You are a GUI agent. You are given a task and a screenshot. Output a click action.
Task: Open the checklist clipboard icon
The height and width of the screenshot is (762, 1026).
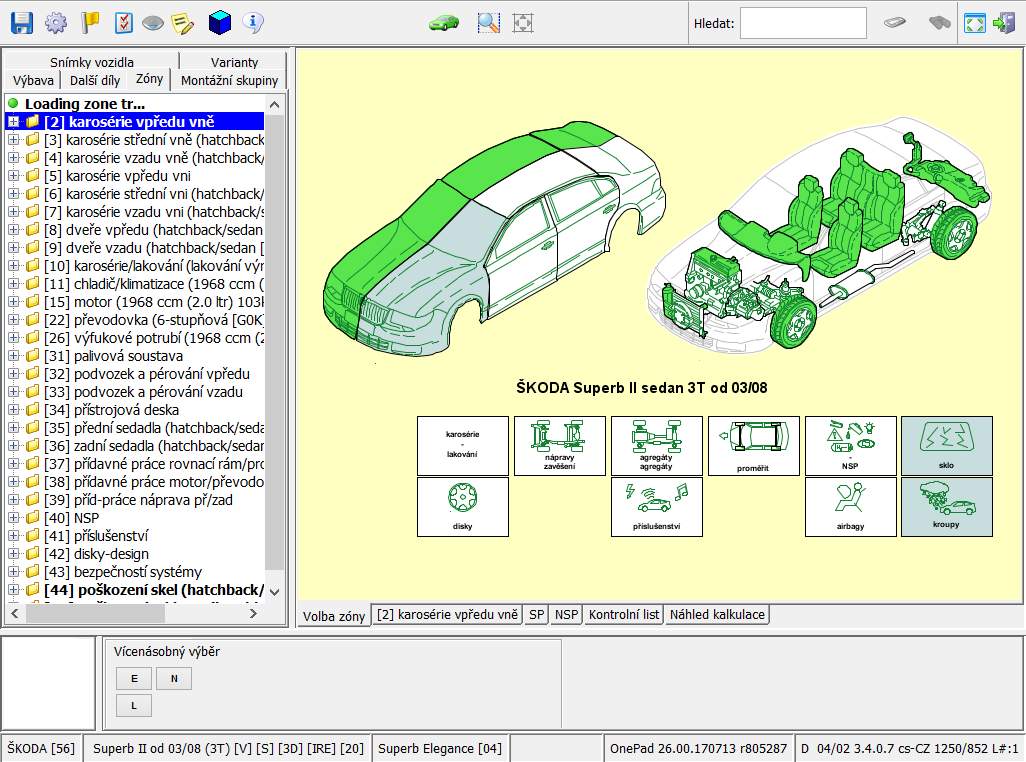coord(123,23)
